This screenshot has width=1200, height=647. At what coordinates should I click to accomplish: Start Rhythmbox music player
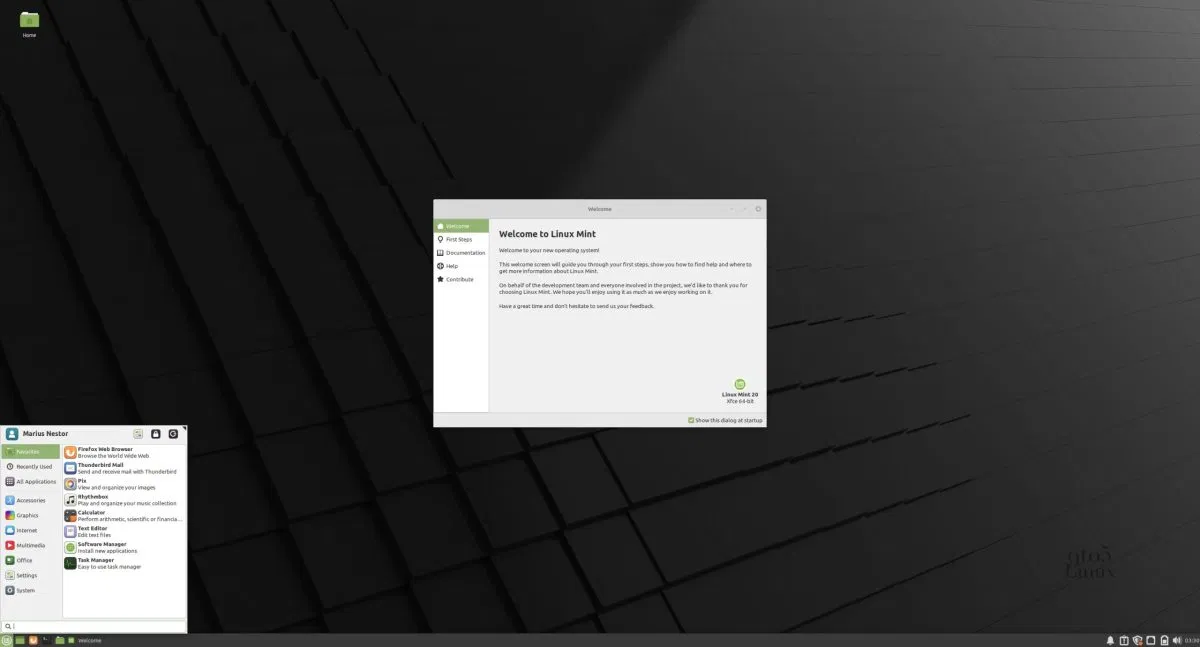click(124, 499)
